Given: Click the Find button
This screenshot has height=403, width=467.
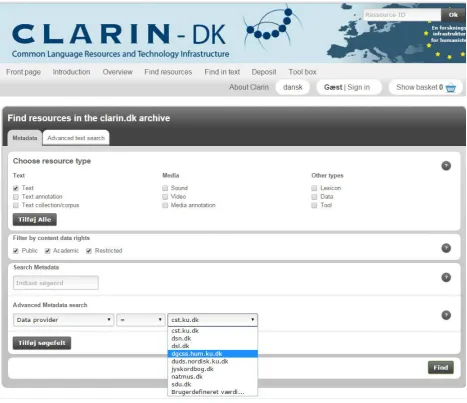Looking at the screenshot, I should 441,368.
